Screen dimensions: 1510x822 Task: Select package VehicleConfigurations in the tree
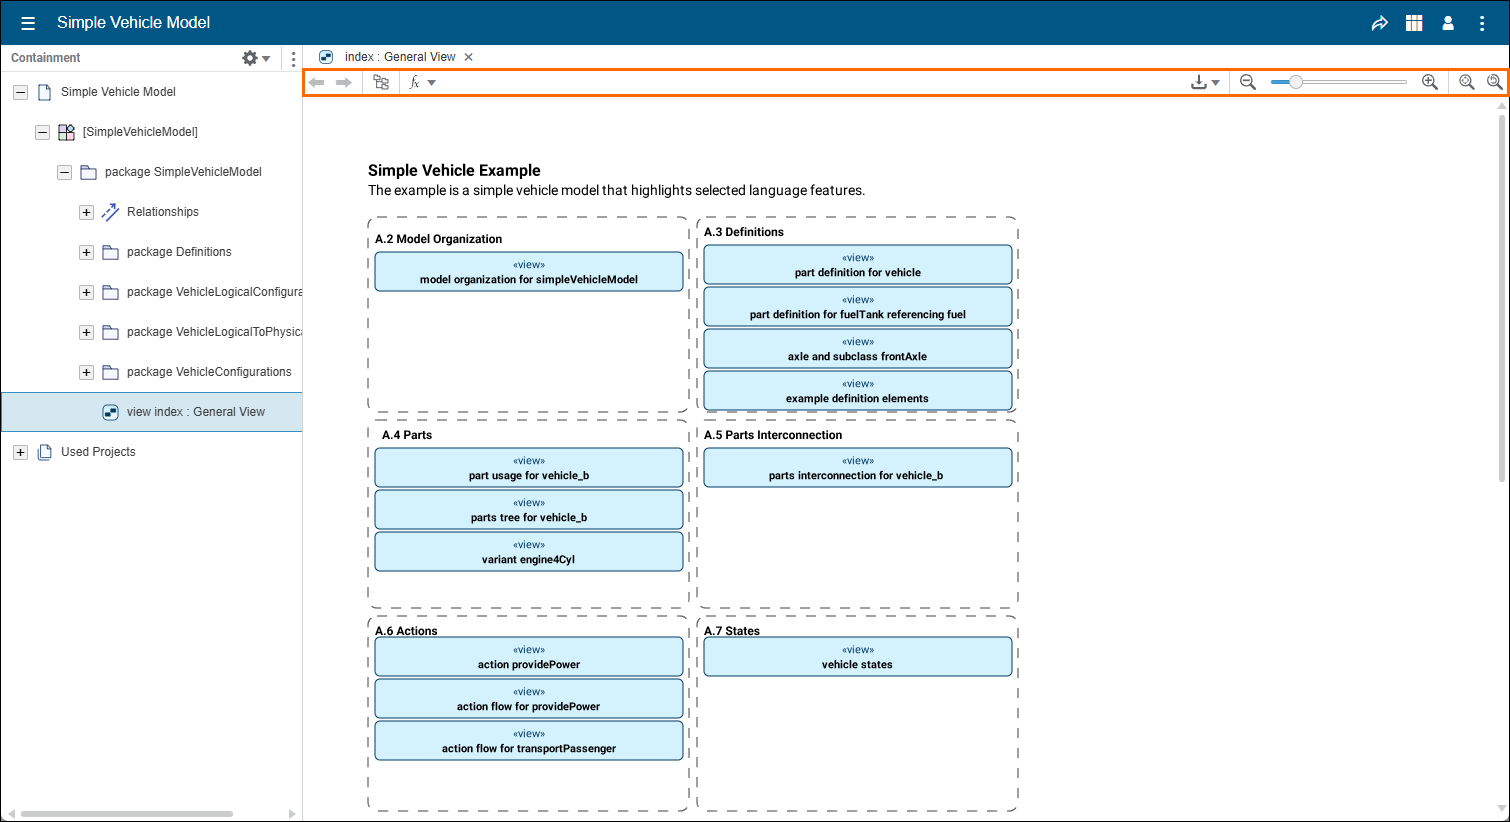point(209,372)
